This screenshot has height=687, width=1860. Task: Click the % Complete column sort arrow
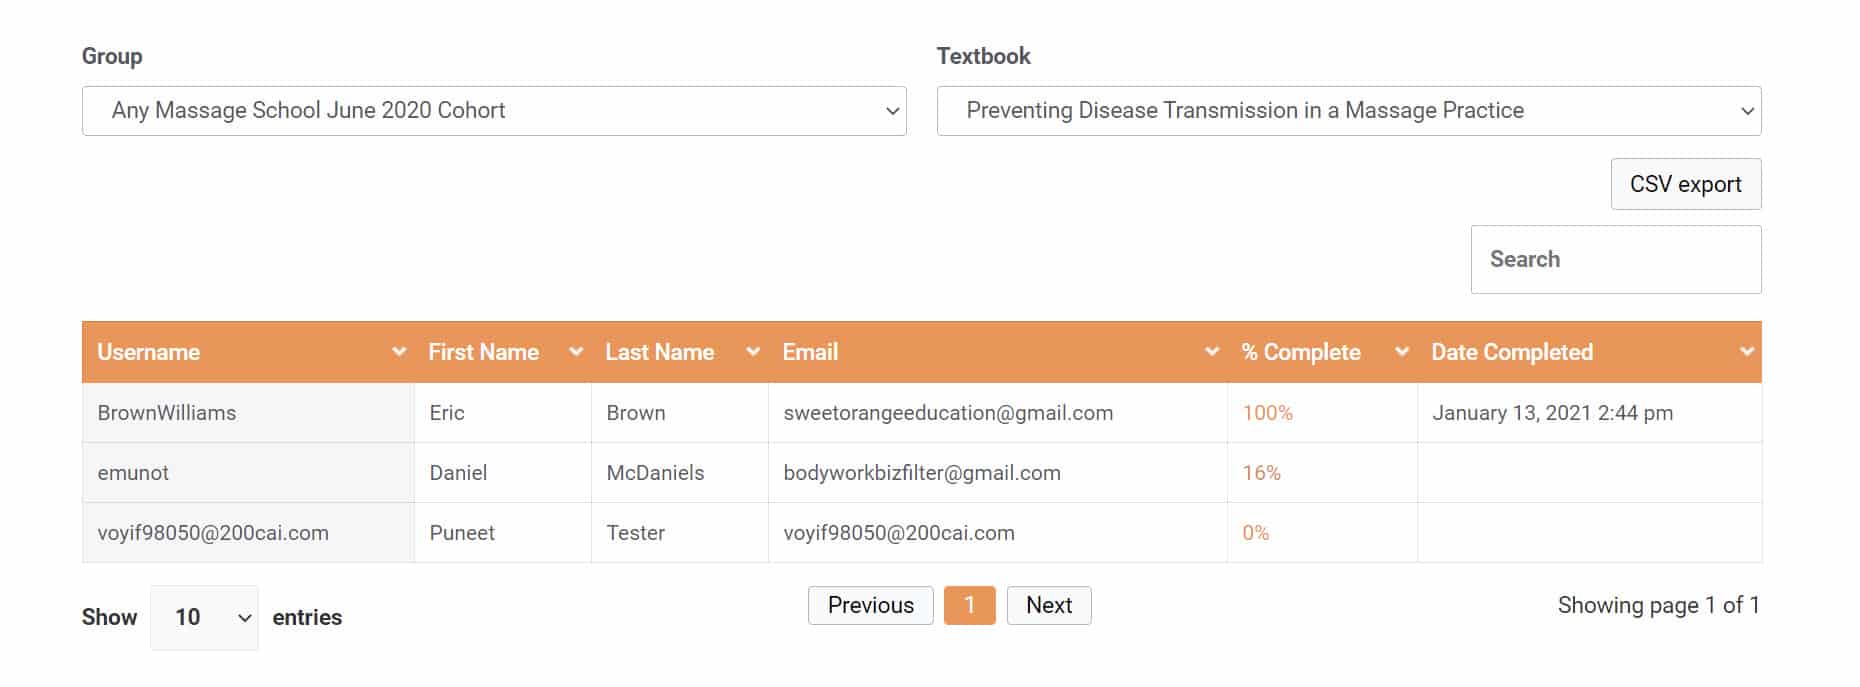[1402, 352]
